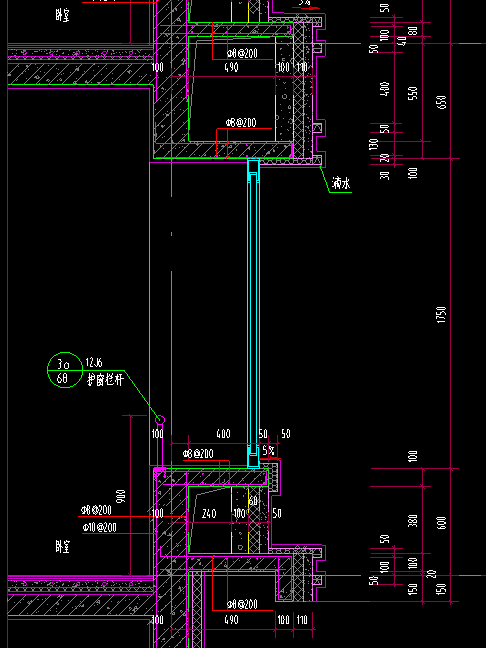Click the 240 dimension text

pos(209,514)
